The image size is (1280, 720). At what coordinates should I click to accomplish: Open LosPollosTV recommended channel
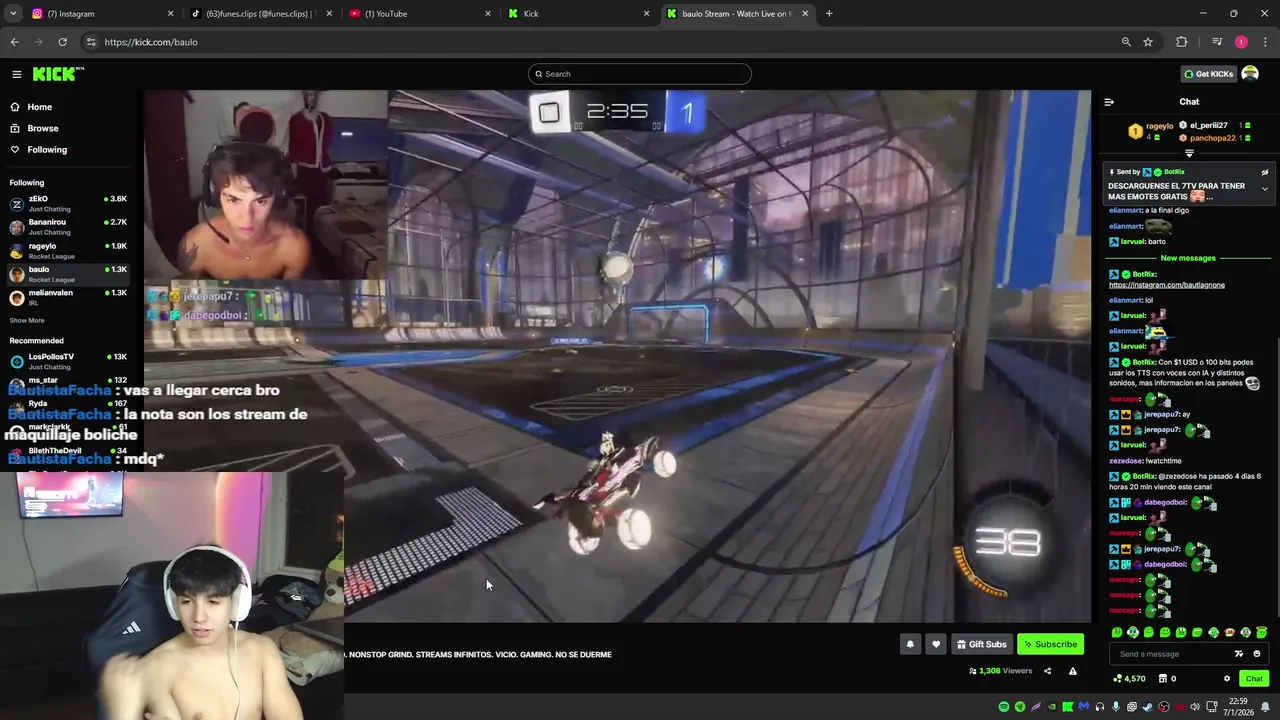point(68,361)
